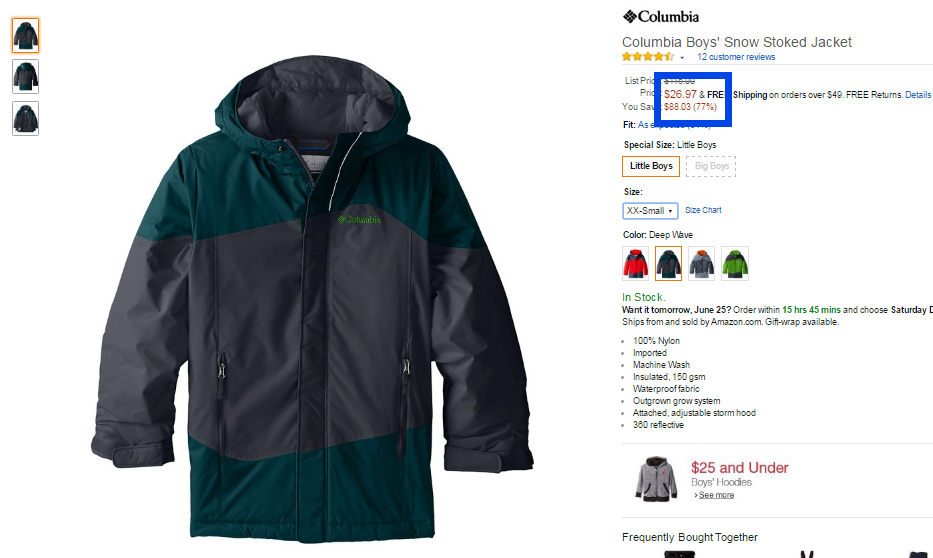The width and height of the screenshot is (933, 558).
Task: Open the XX-Small size dropdown
Action: coord(650,211)
